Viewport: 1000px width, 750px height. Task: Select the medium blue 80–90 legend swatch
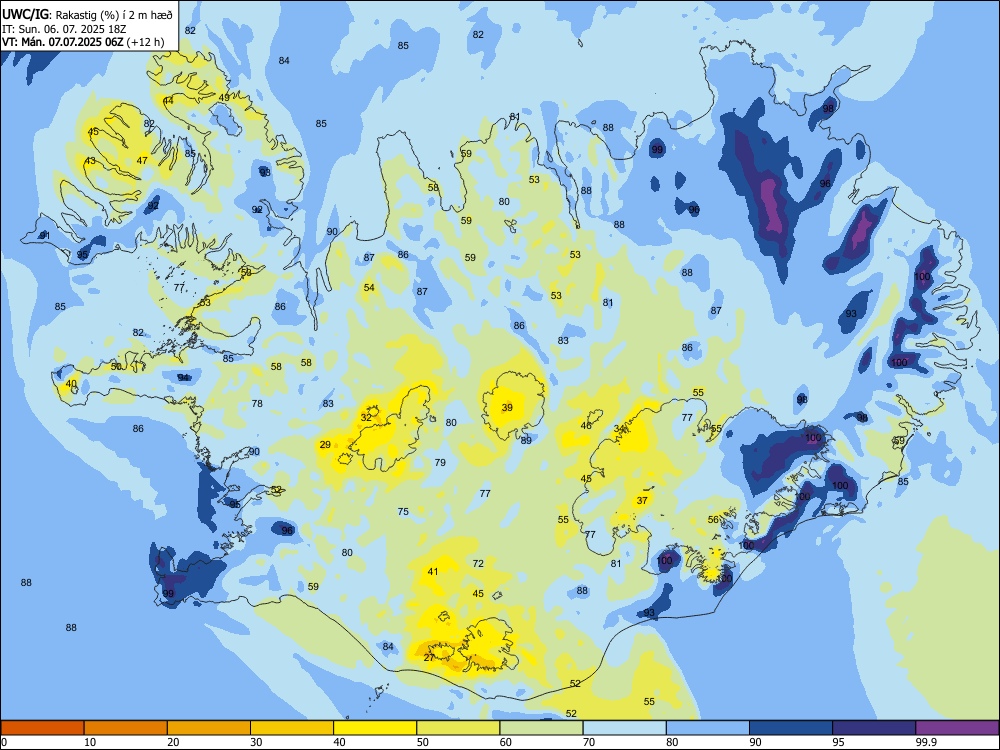(x=707, y=728)
